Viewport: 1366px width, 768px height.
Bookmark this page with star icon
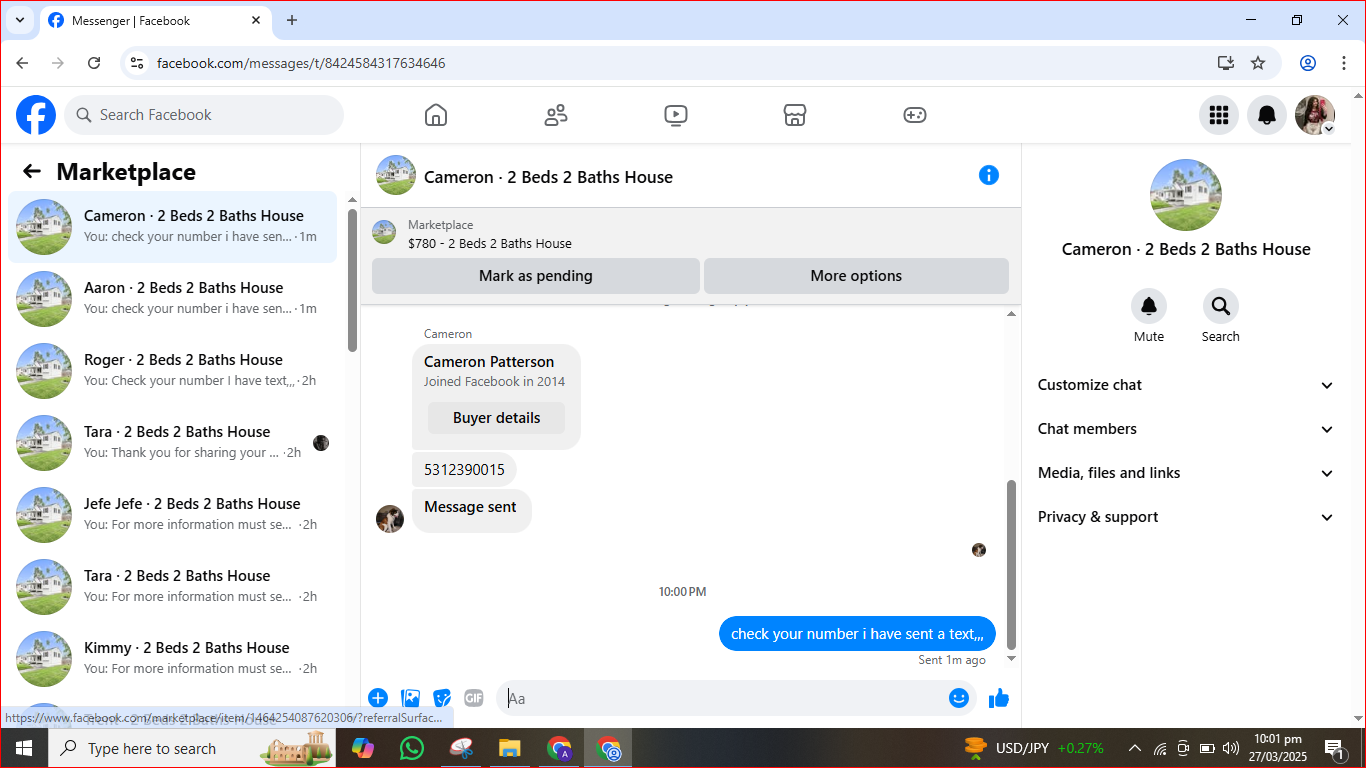click(x=1258, y=63)
